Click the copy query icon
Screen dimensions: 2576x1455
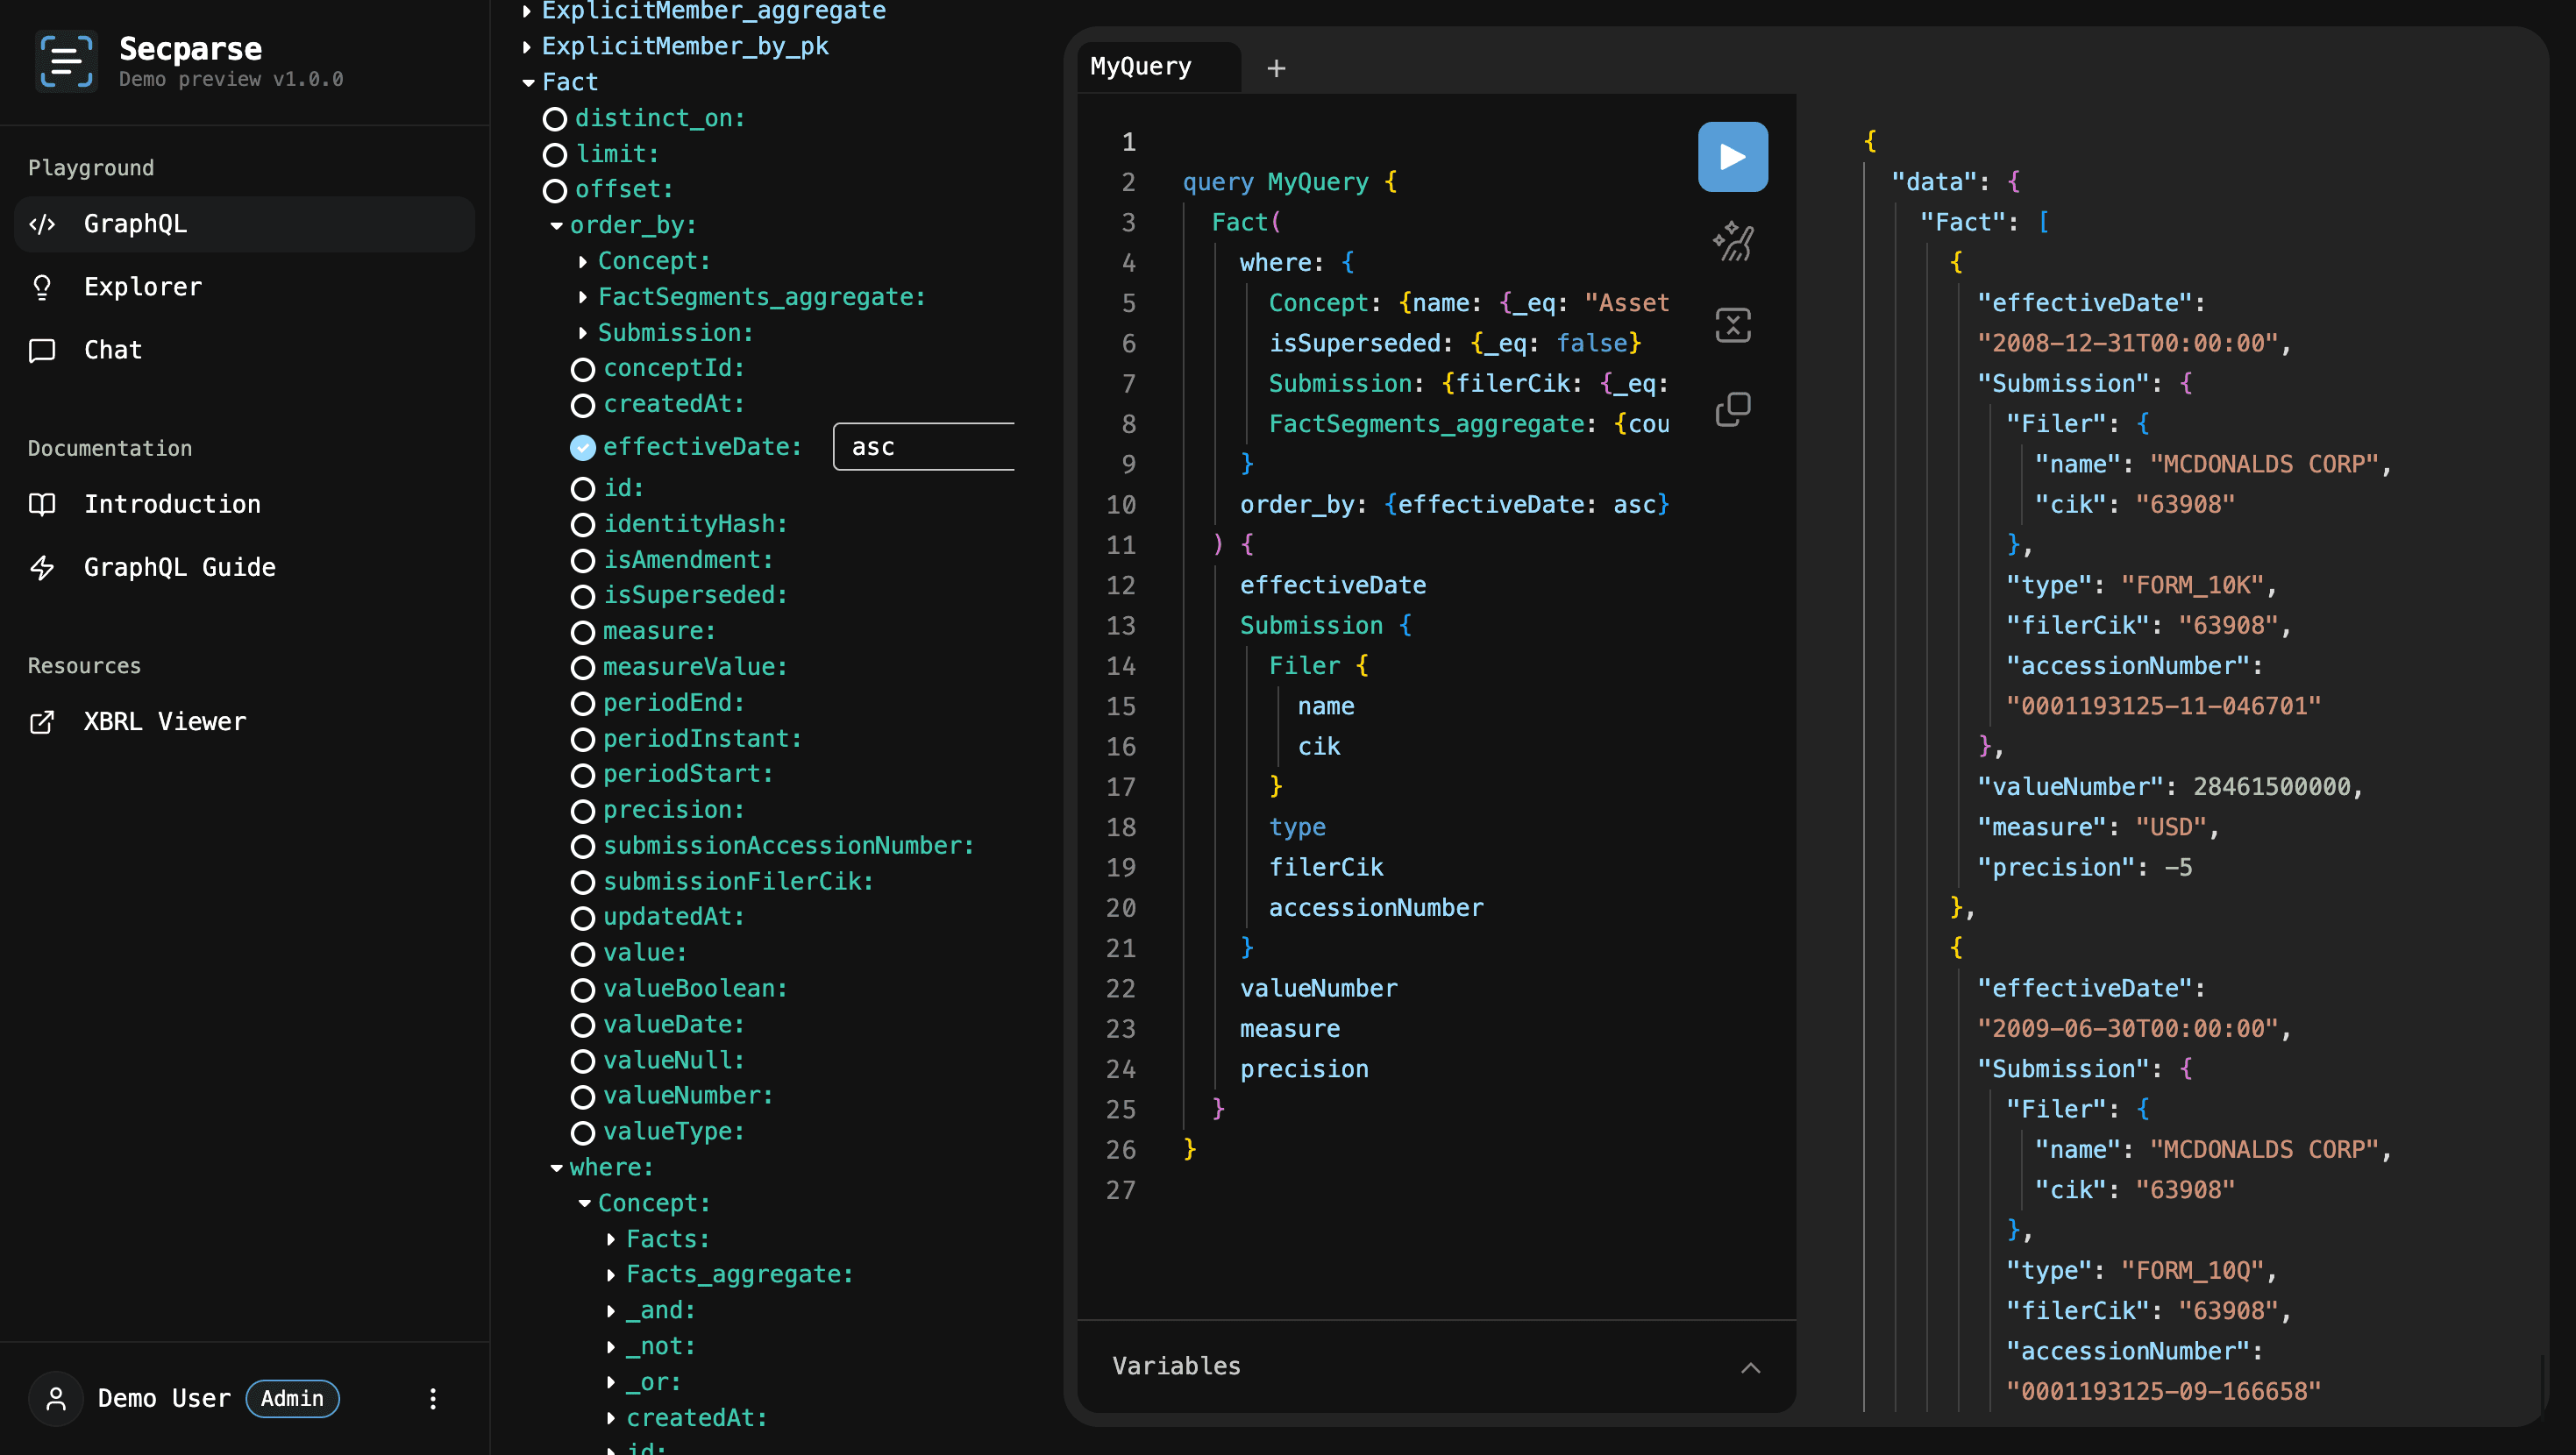[x=1732, y=409]
